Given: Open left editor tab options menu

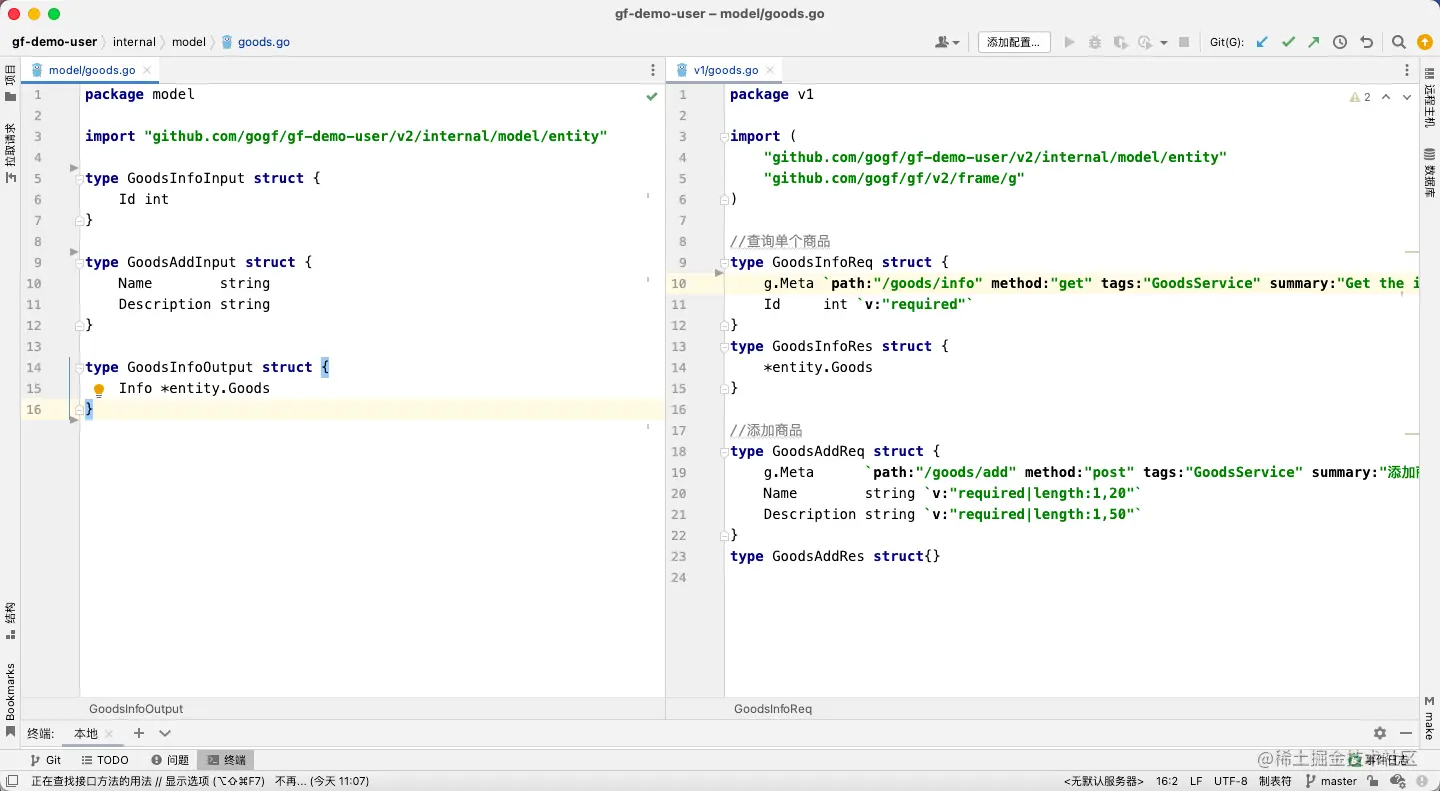Looking at the screenshot, I should pyautogui.click(x=653, y=70).
